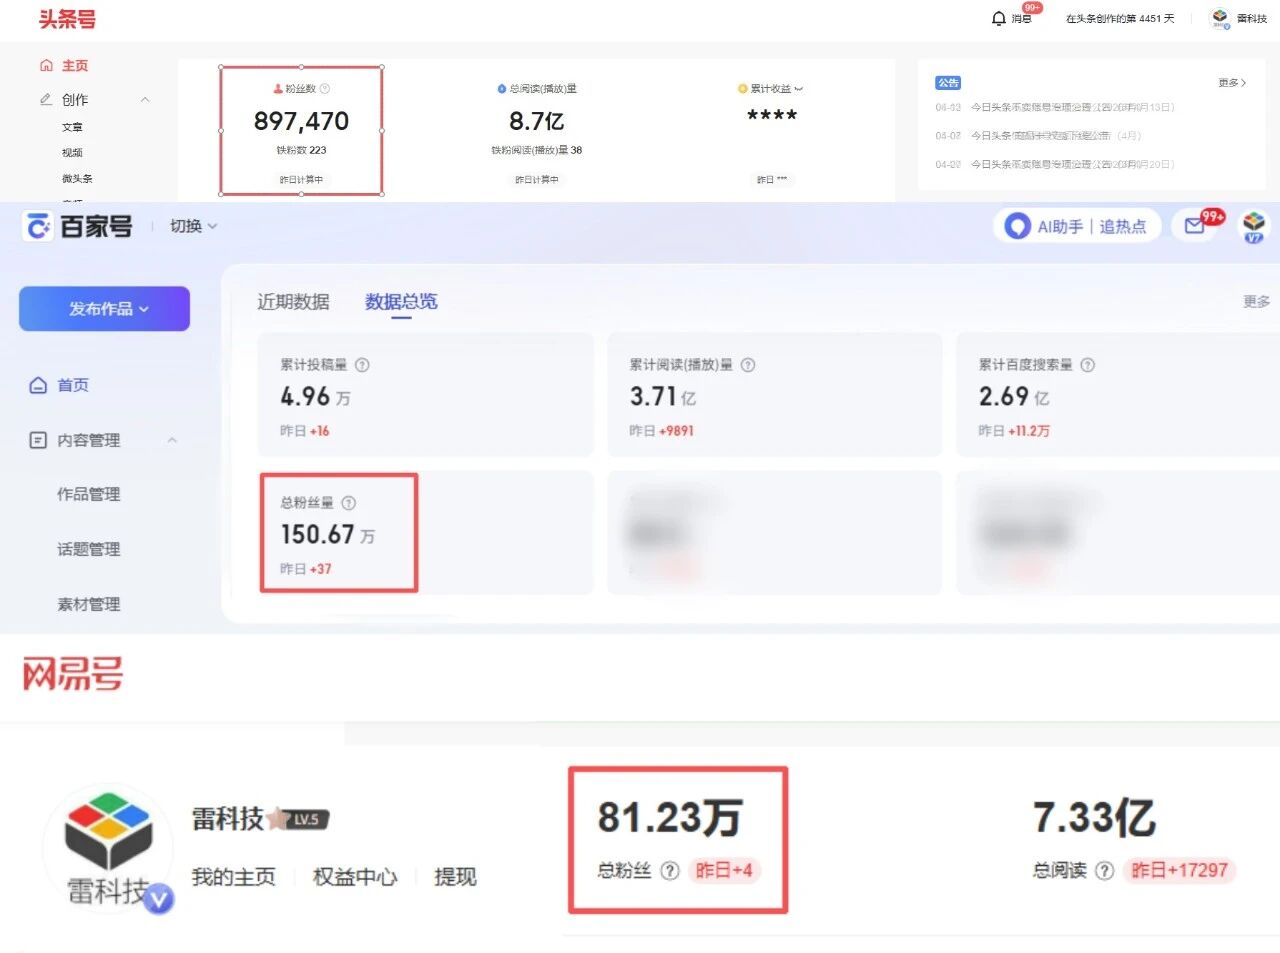Image resolution: width=1280 pixels, height=953 pixels.
Task: Click 更多 in the 百家号 data panel
Action: (x=1256, y=301)
